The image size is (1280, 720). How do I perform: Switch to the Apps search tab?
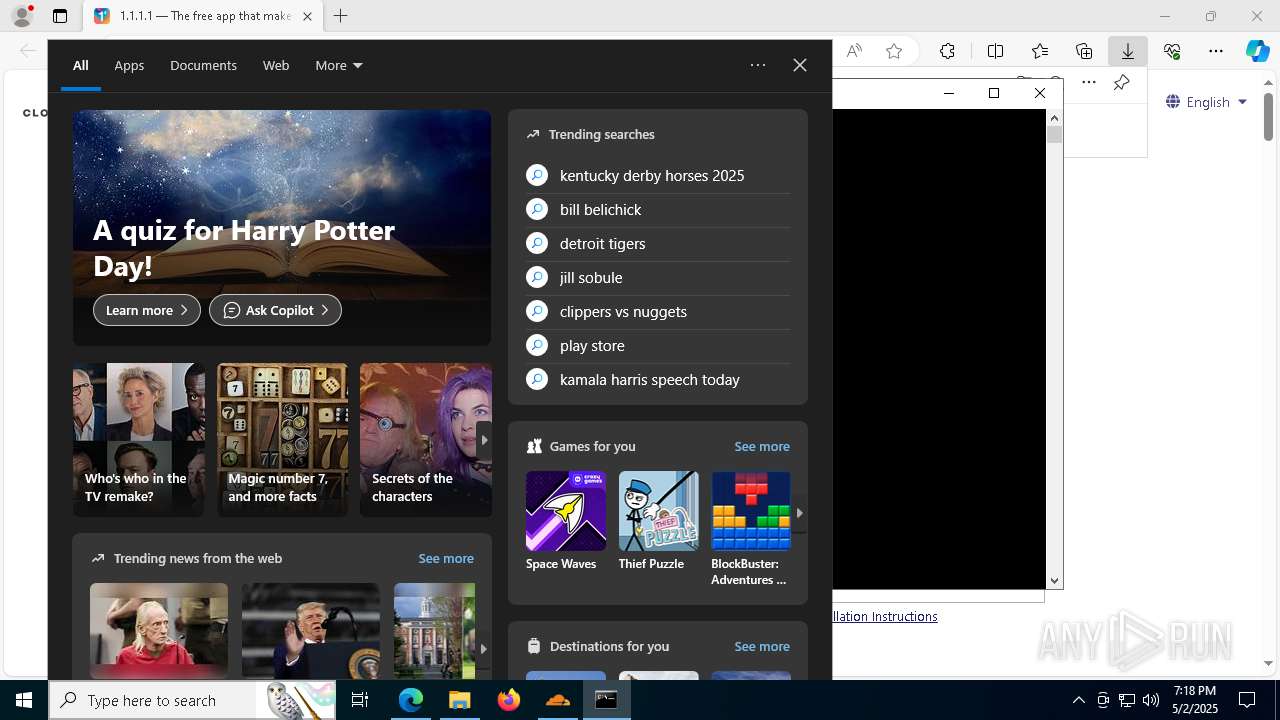(x=129, y=65)
